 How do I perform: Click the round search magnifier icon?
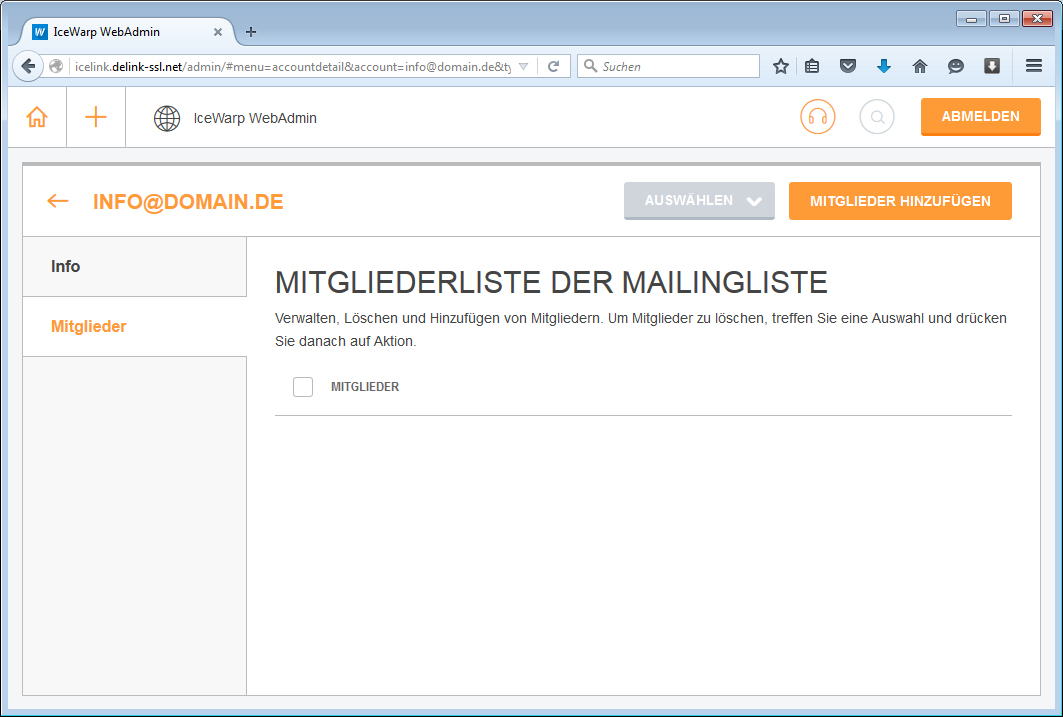877,117
